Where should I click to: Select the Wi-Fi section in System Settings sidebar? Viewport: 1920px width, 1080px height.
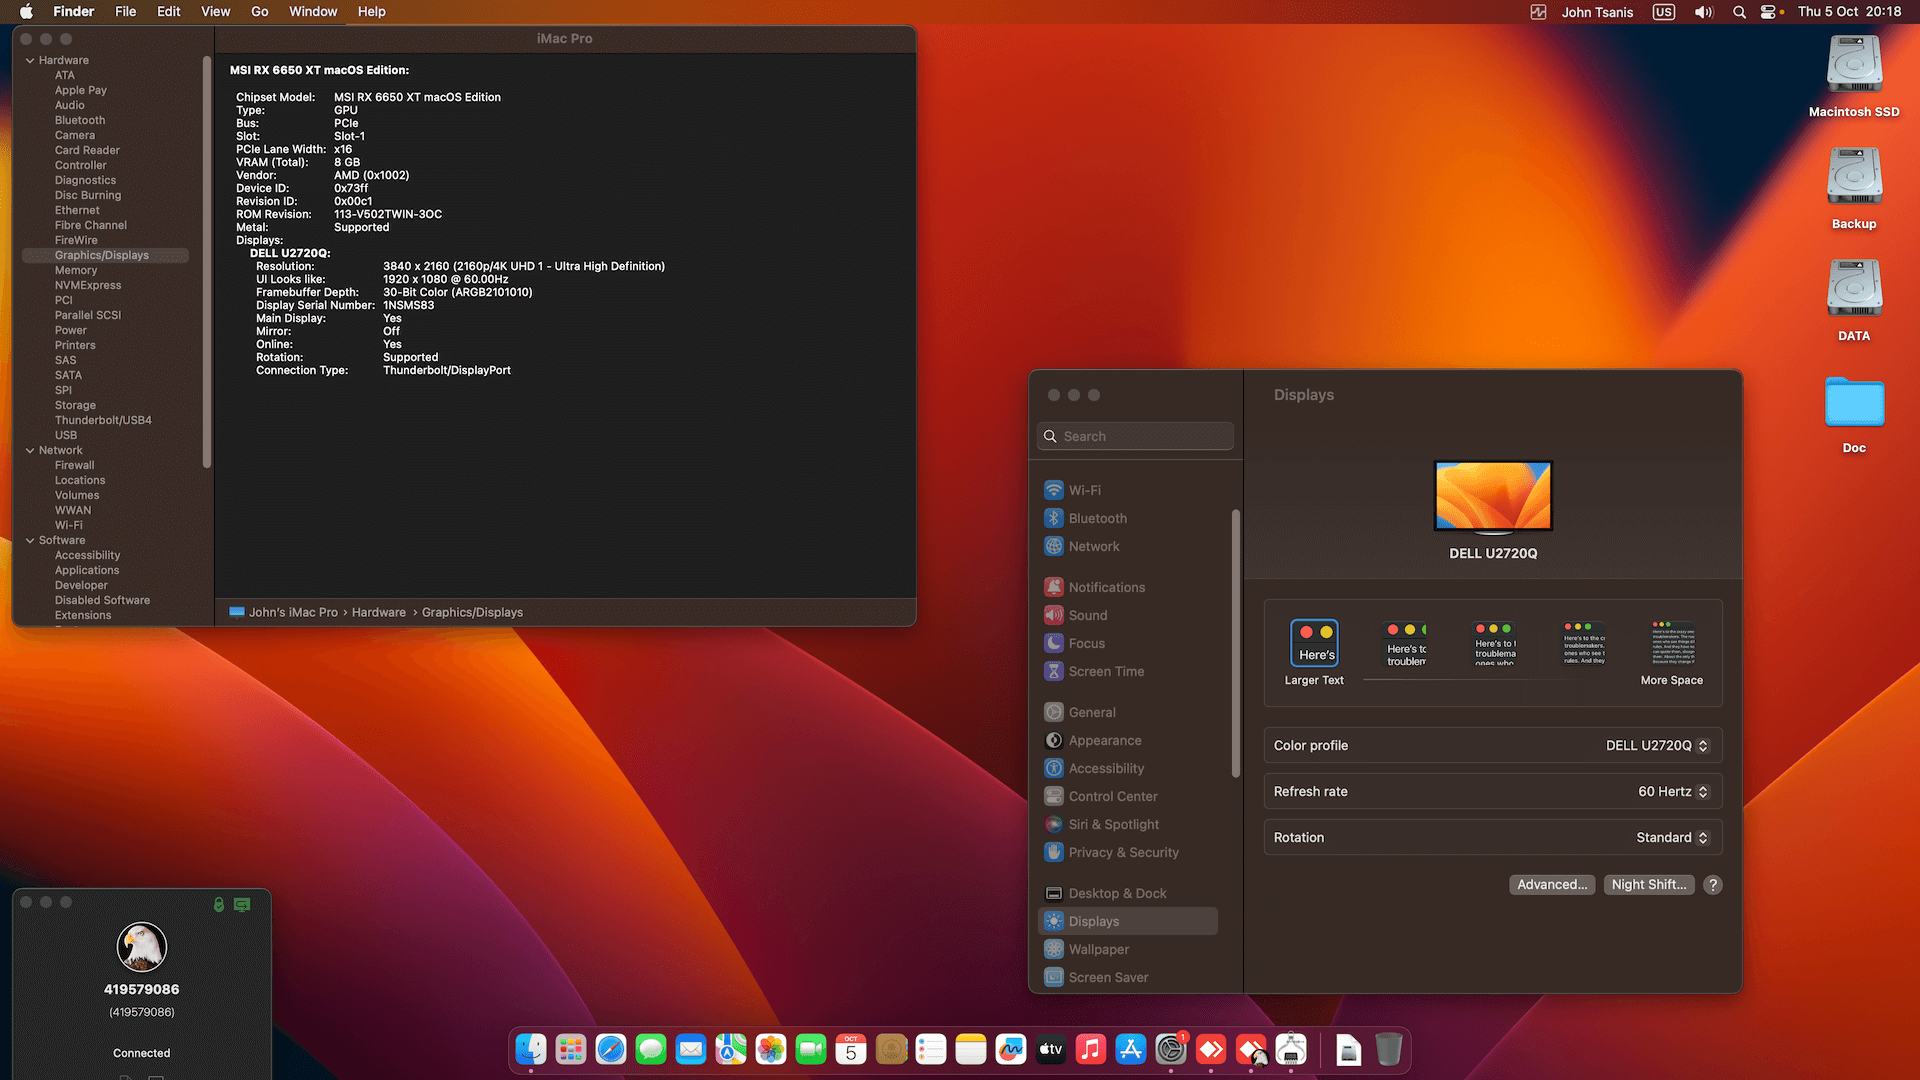[1086, 490]
